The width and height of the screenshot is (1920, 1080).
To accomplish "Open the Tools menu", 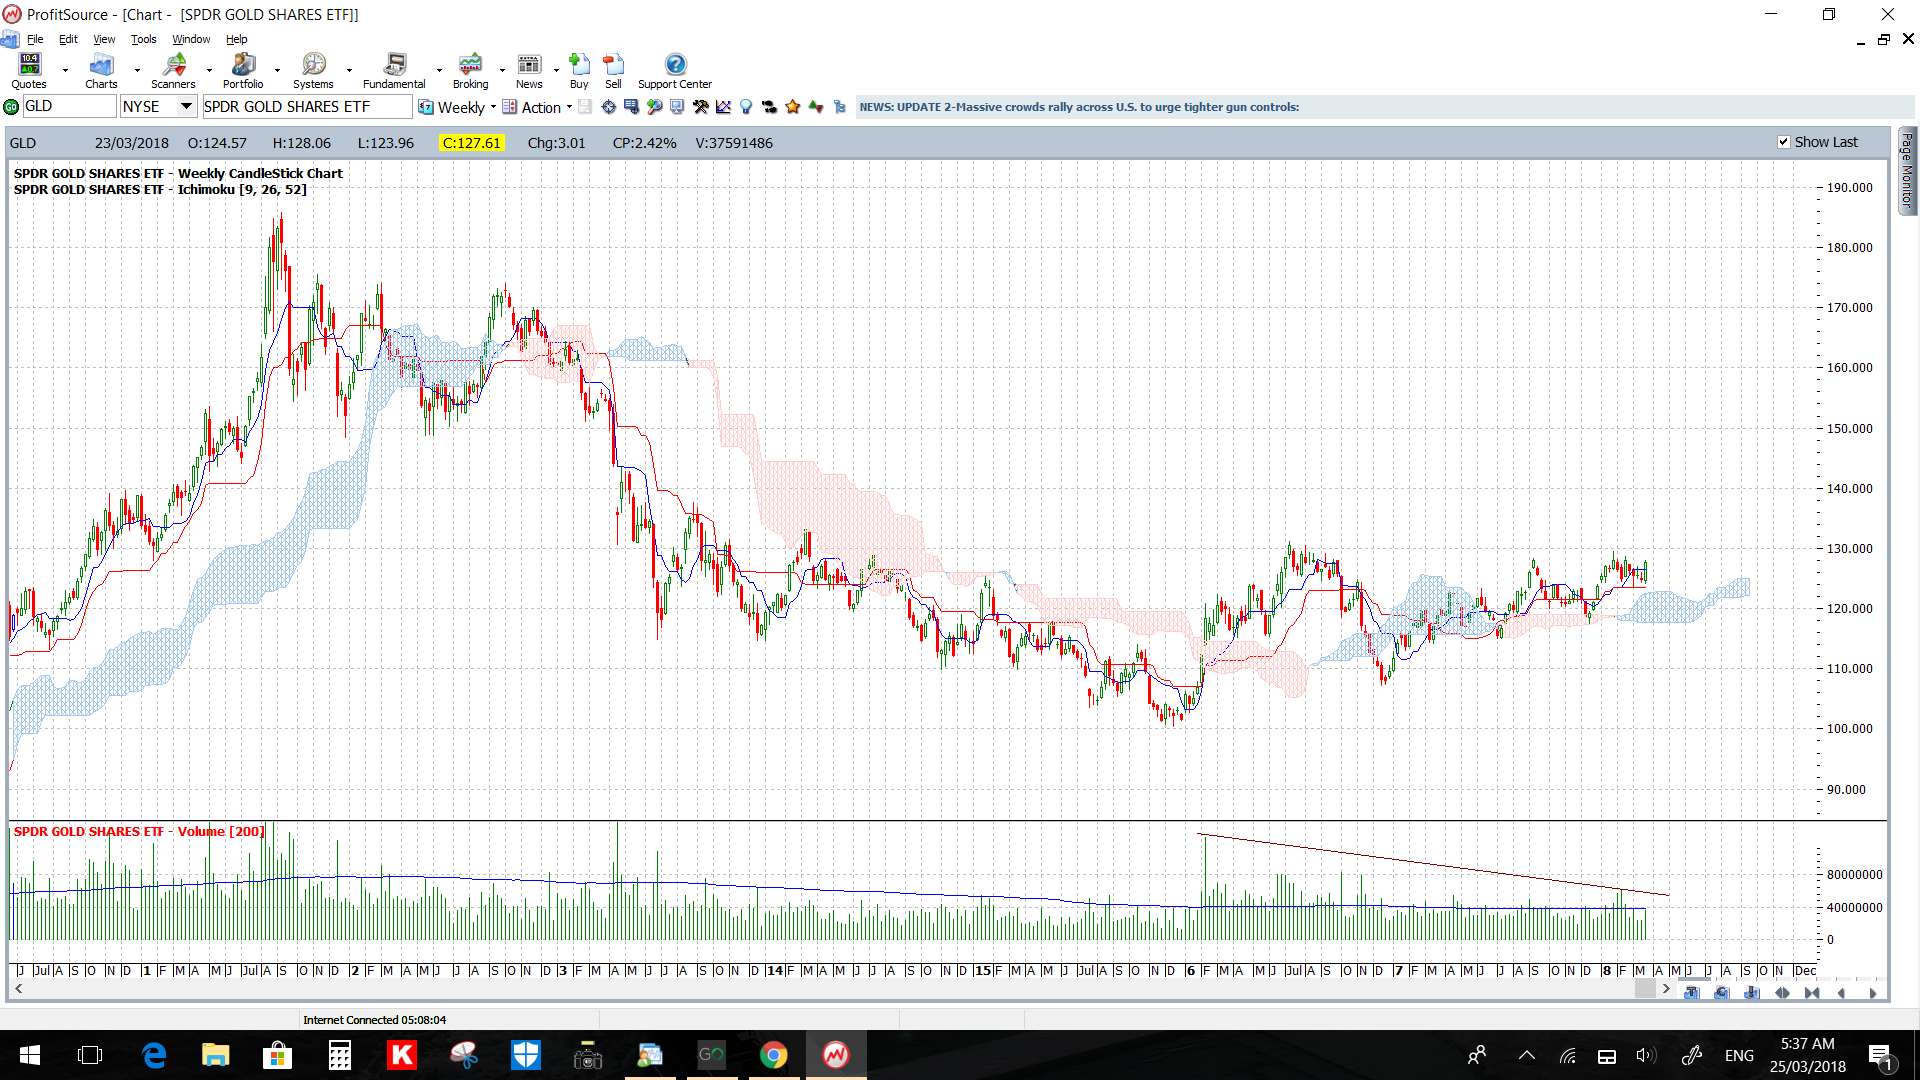I will (x=144, y=39).
